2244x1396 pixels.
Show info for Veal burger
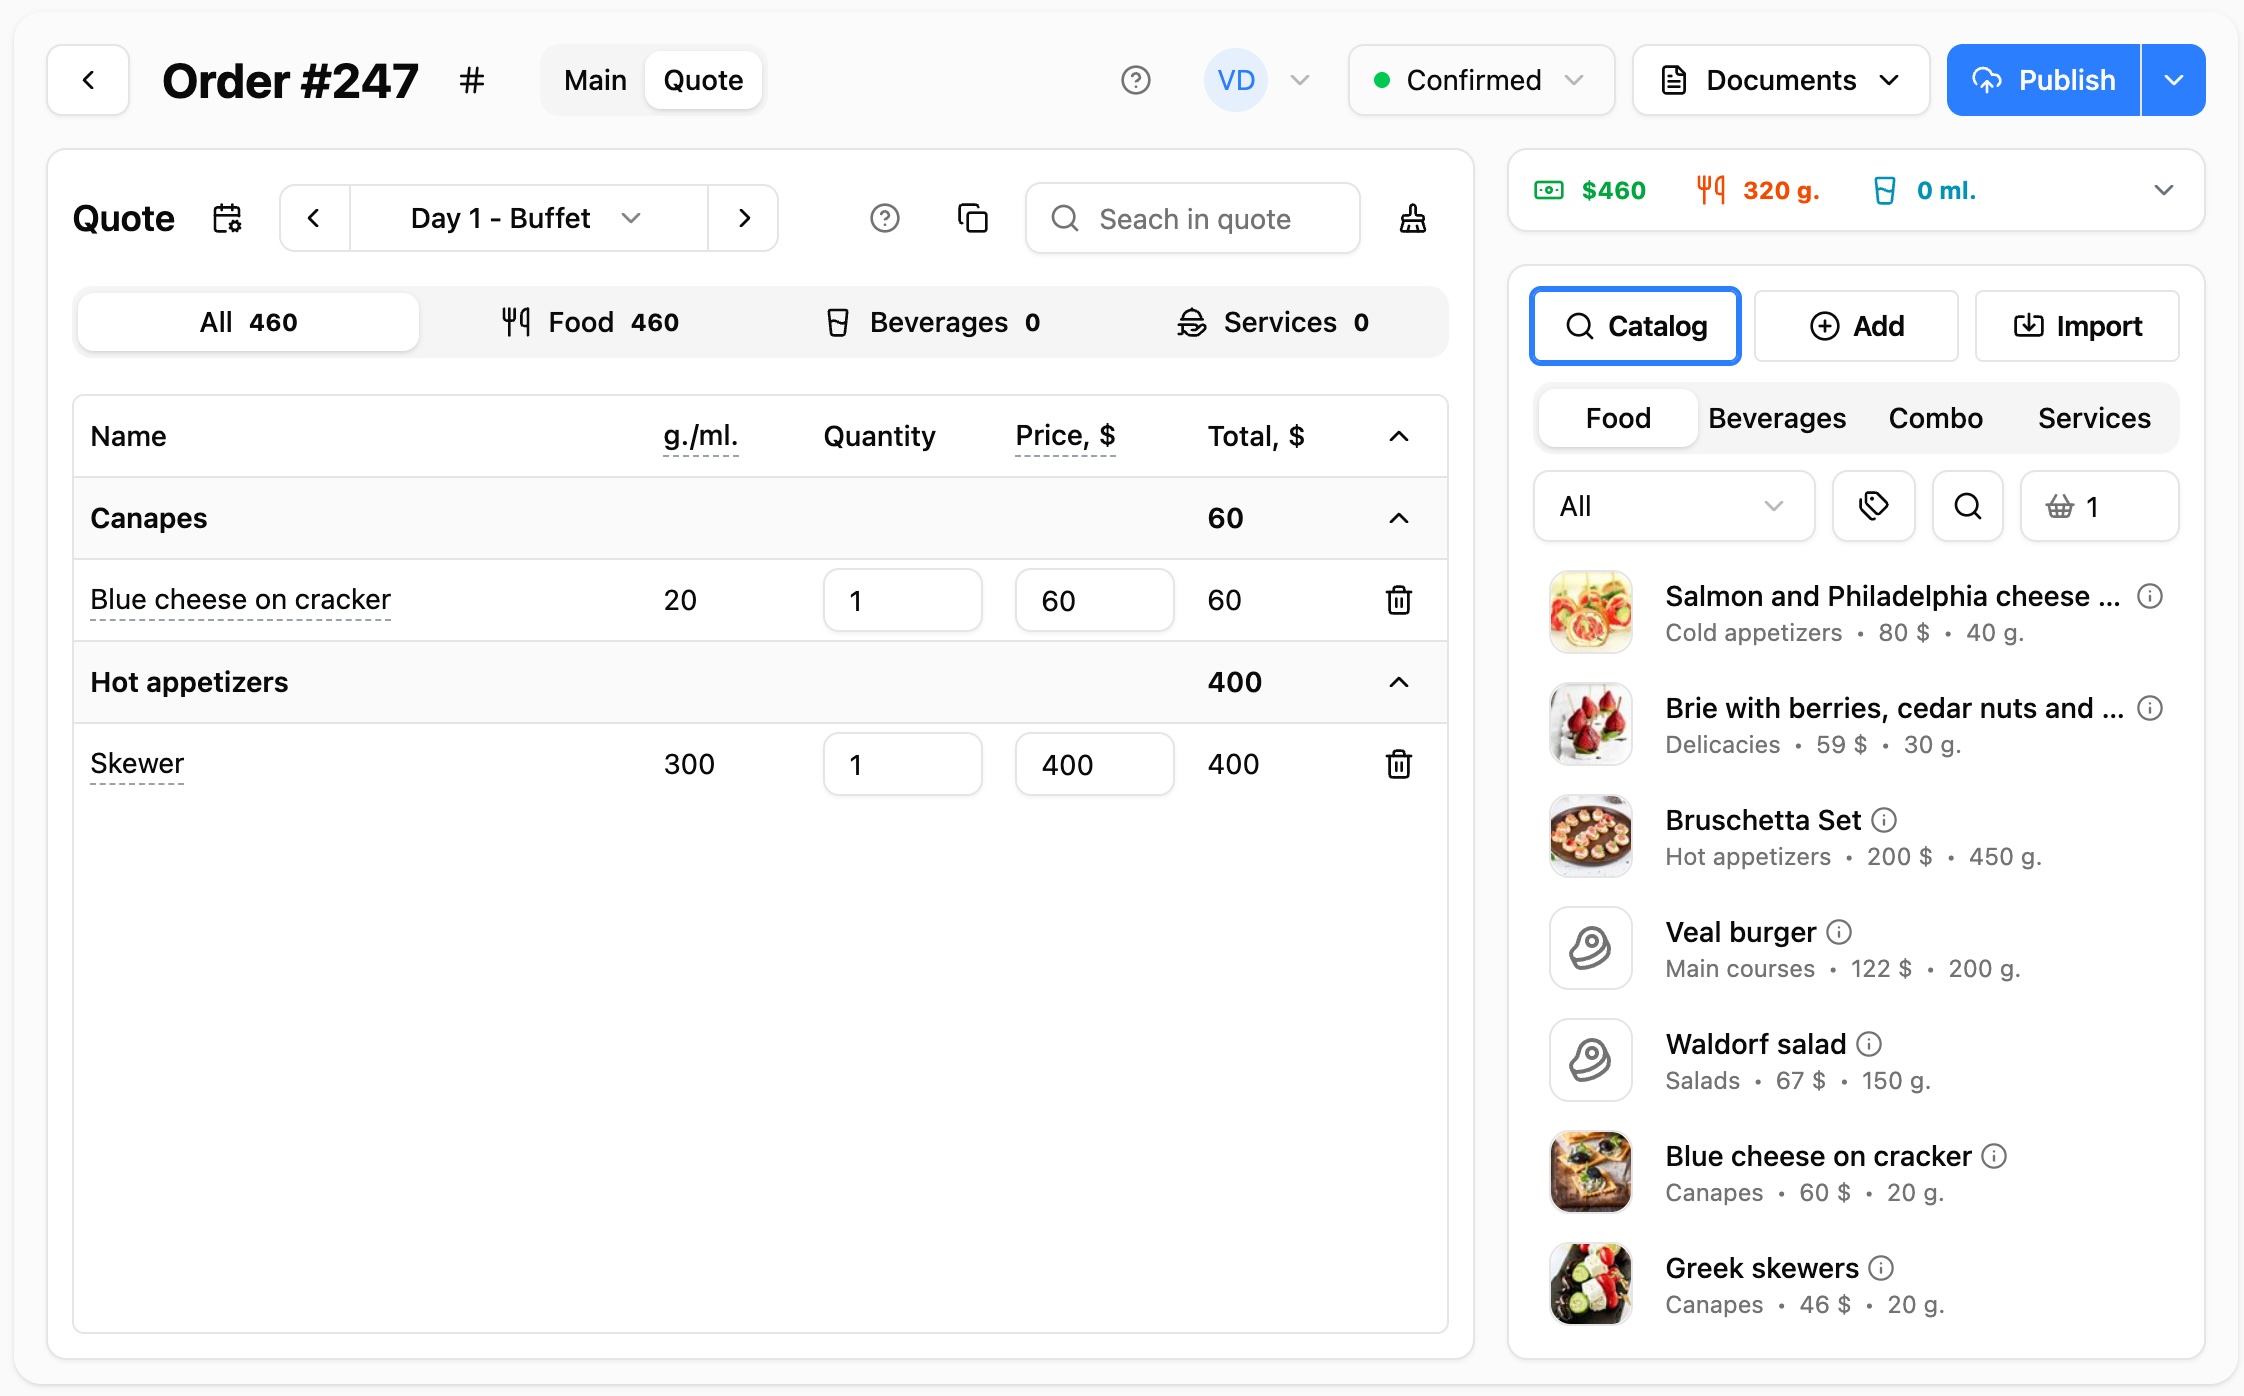[x=1839, y=932]
